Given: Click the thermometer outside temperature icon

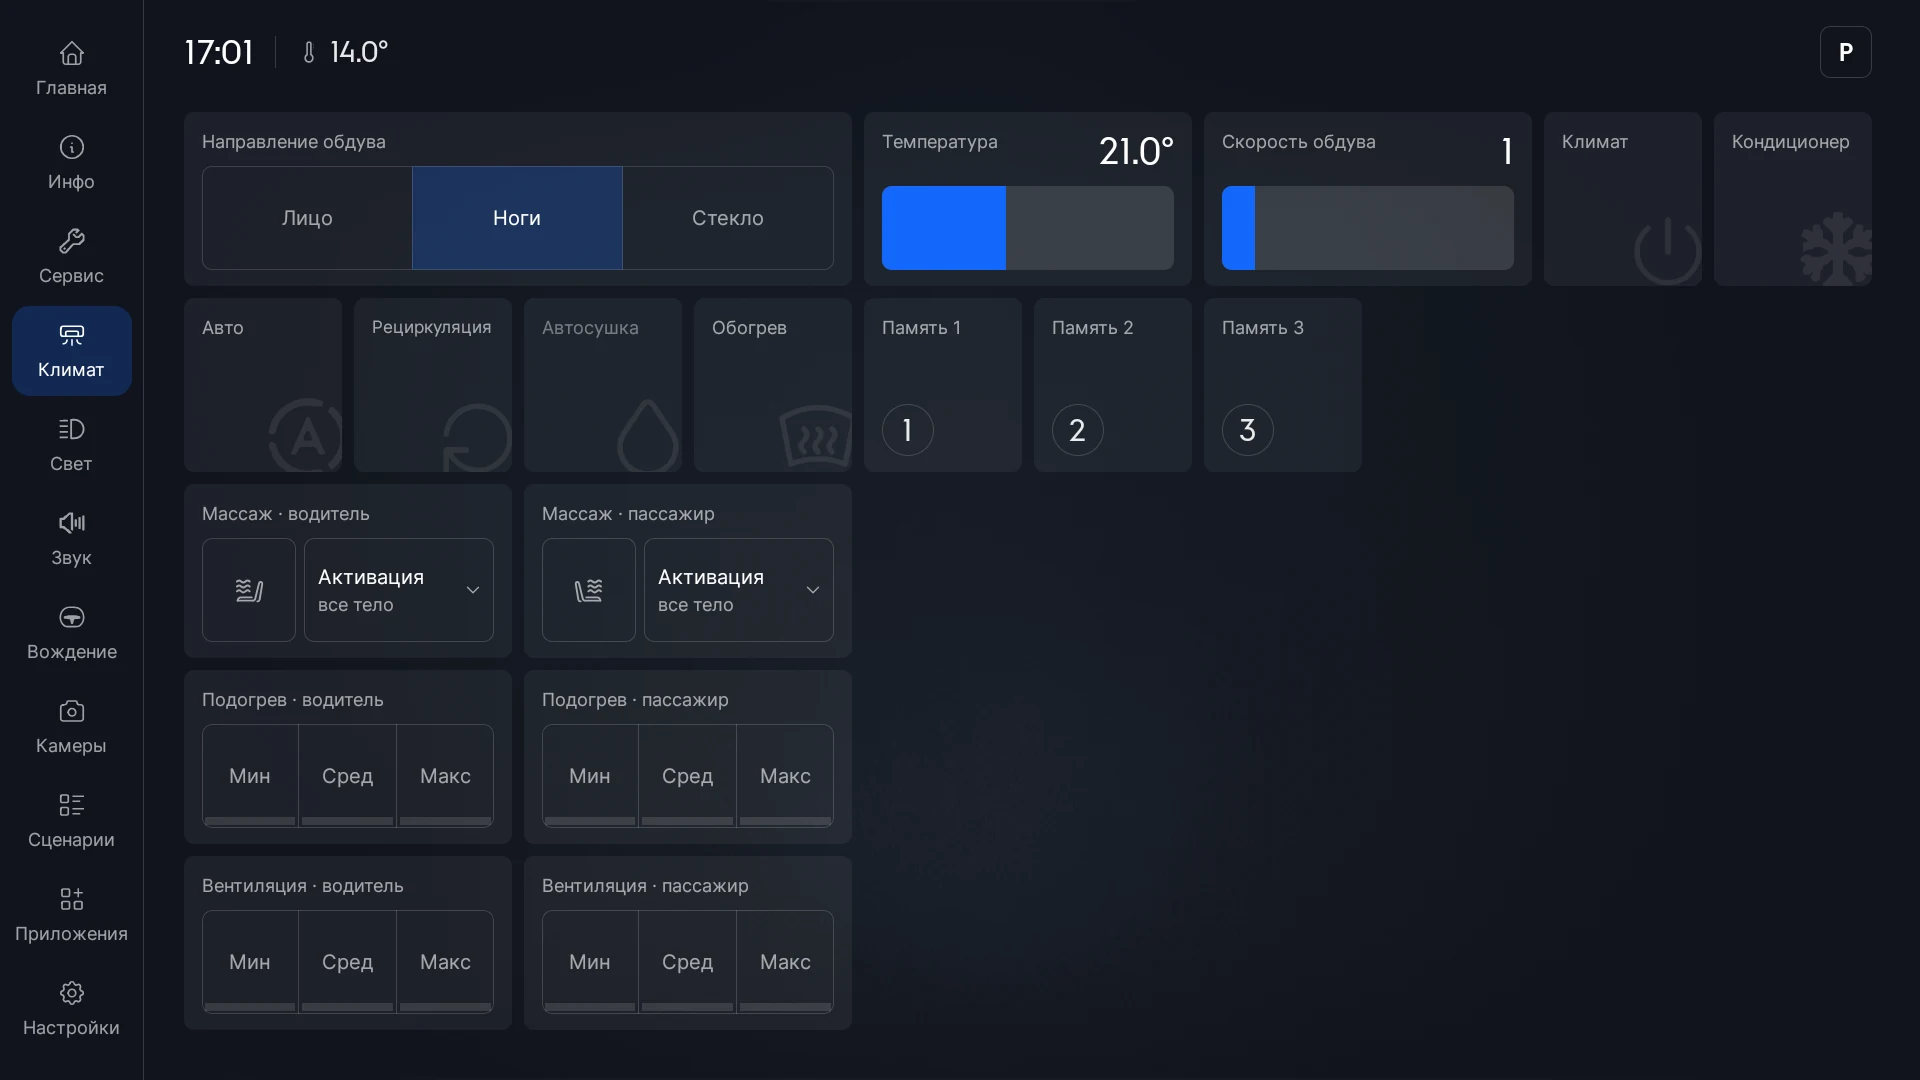Looking at the screenshot, I should click(x=309, y=52).
